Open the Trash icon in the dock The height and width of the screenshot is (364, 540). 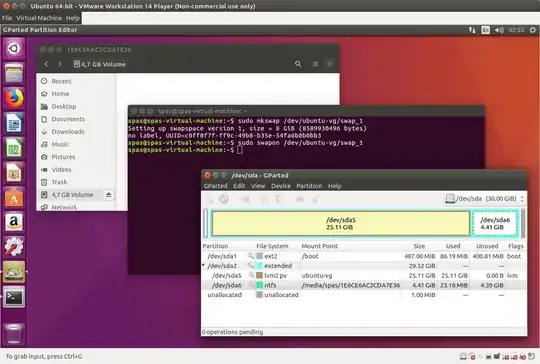pyautogui.click(x=14, y=333)
